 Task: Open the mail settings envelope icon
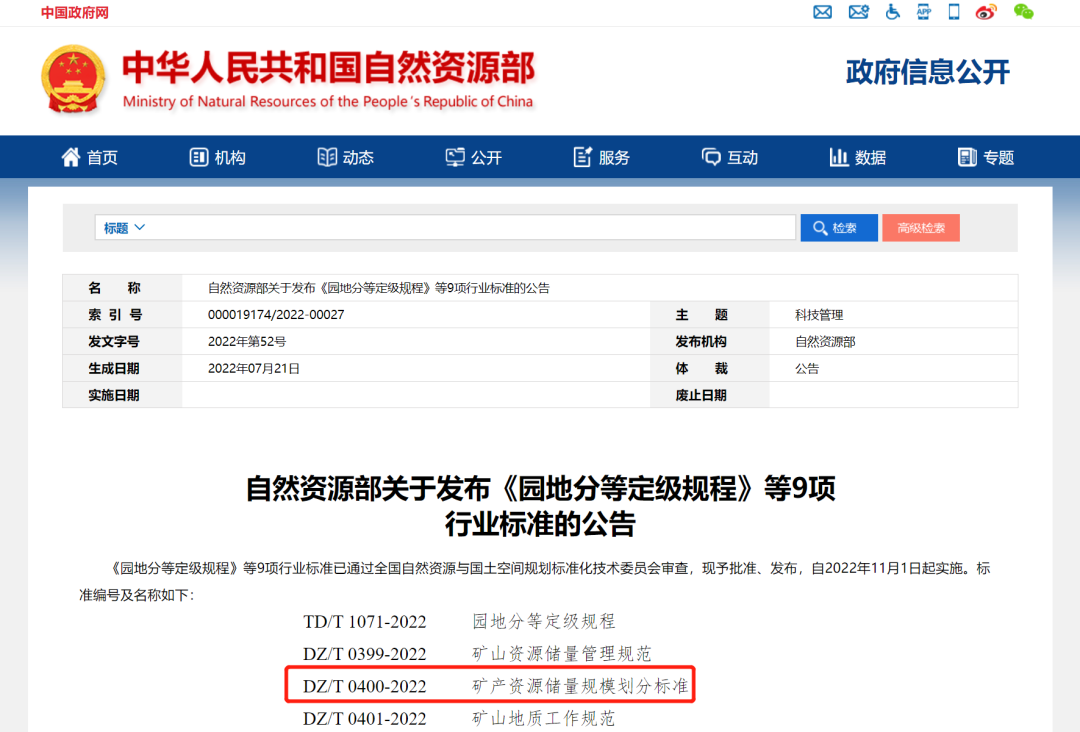click(x=858, y=12)
